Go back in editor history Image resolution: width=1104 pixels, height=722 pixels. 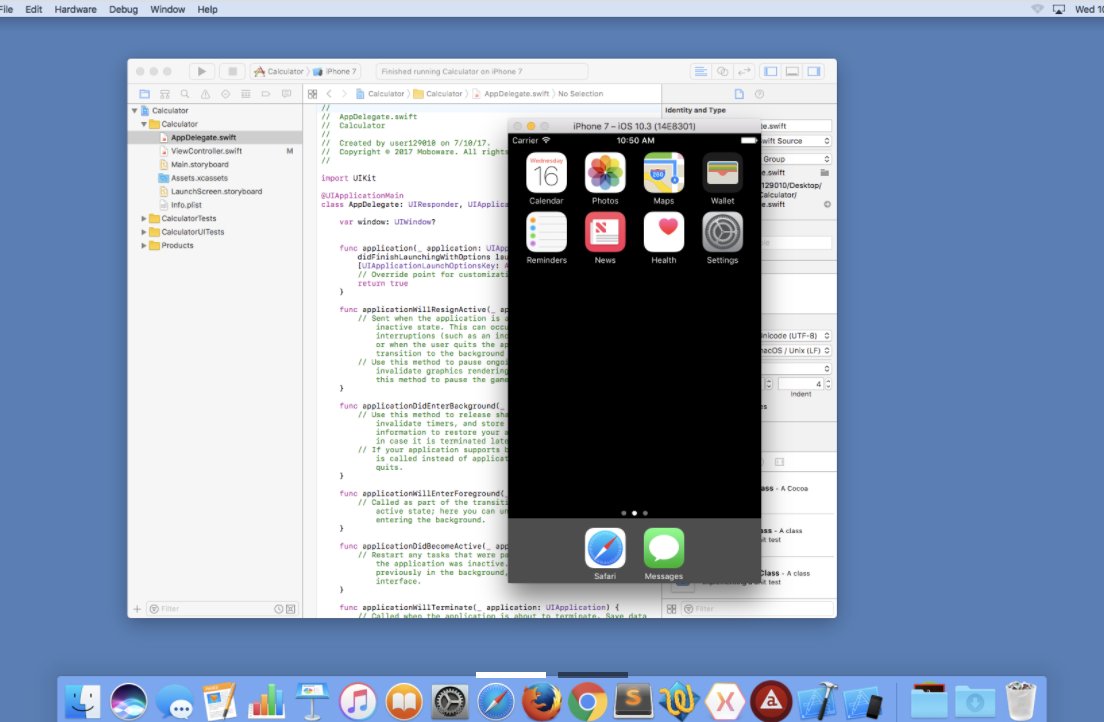coord(329,94)
